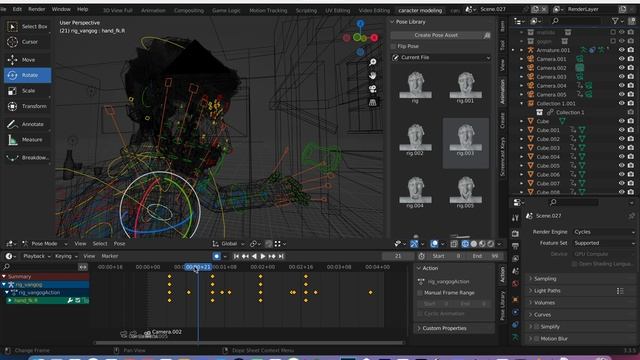Click the current frame number field
This screenshot has height=360, width=640.
[398, 256]
